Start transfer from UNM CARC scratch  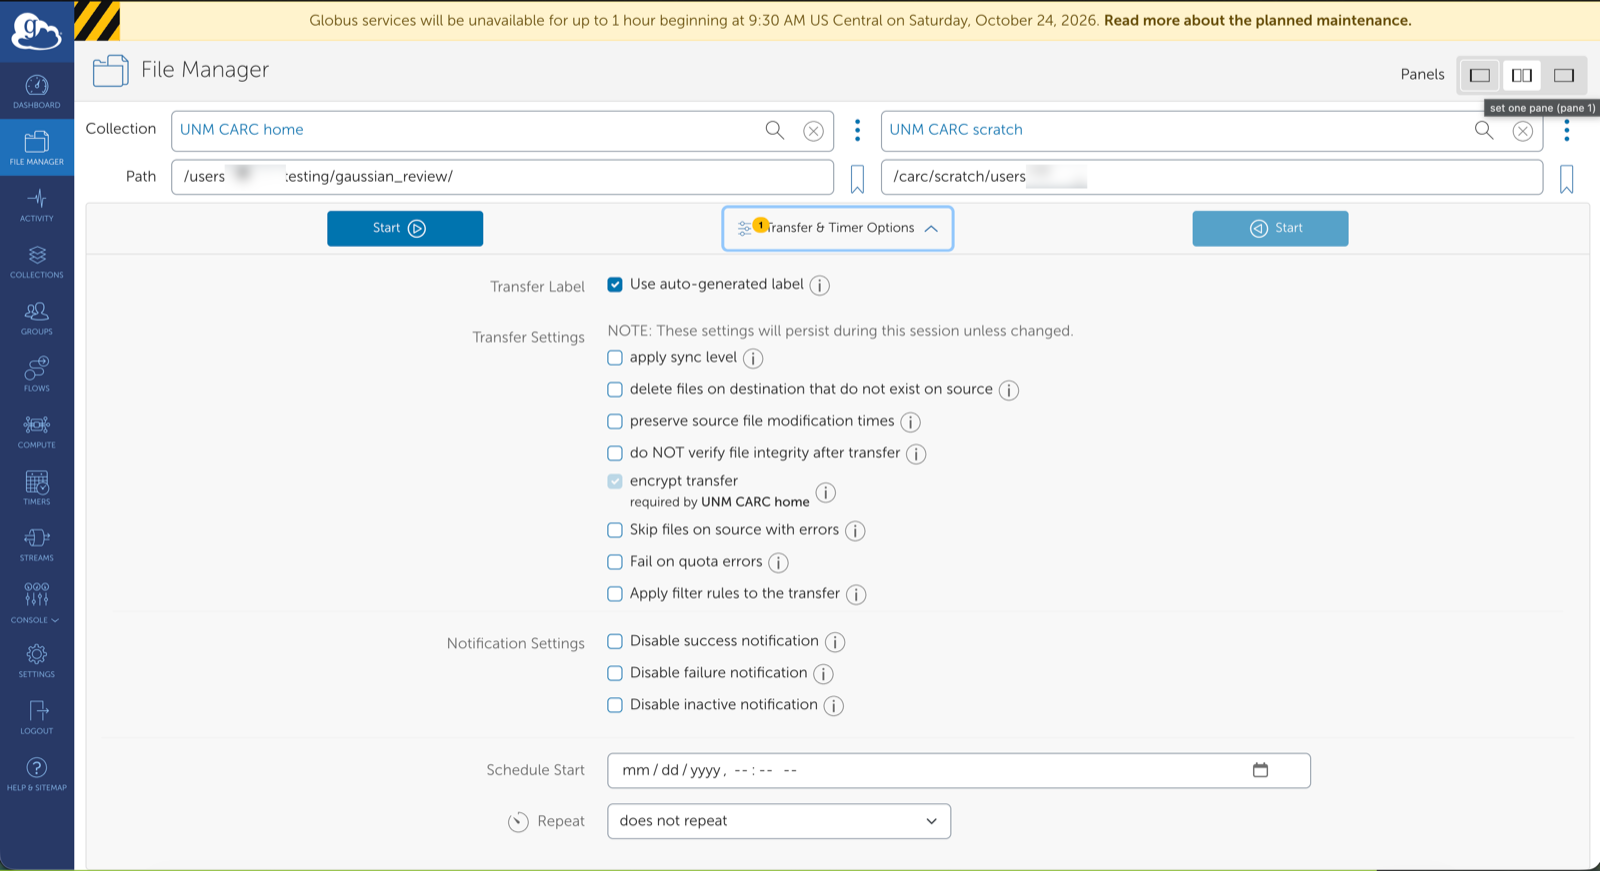[1270, 228]
